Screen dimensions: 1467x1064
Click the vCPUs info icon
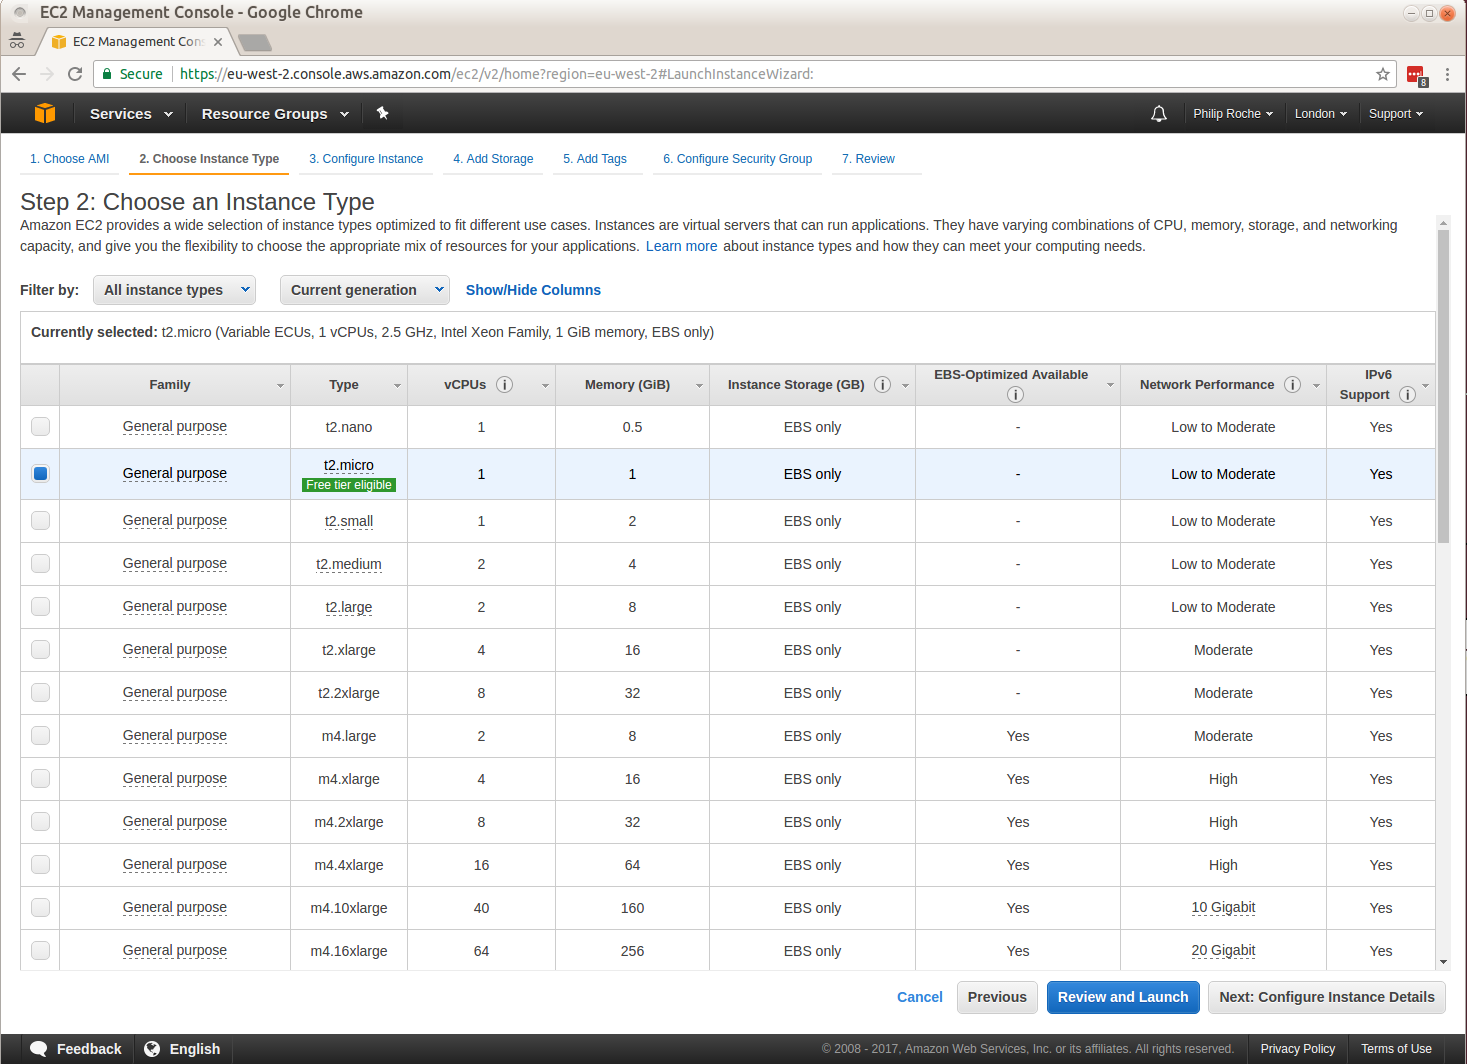(x=505, y=385)
